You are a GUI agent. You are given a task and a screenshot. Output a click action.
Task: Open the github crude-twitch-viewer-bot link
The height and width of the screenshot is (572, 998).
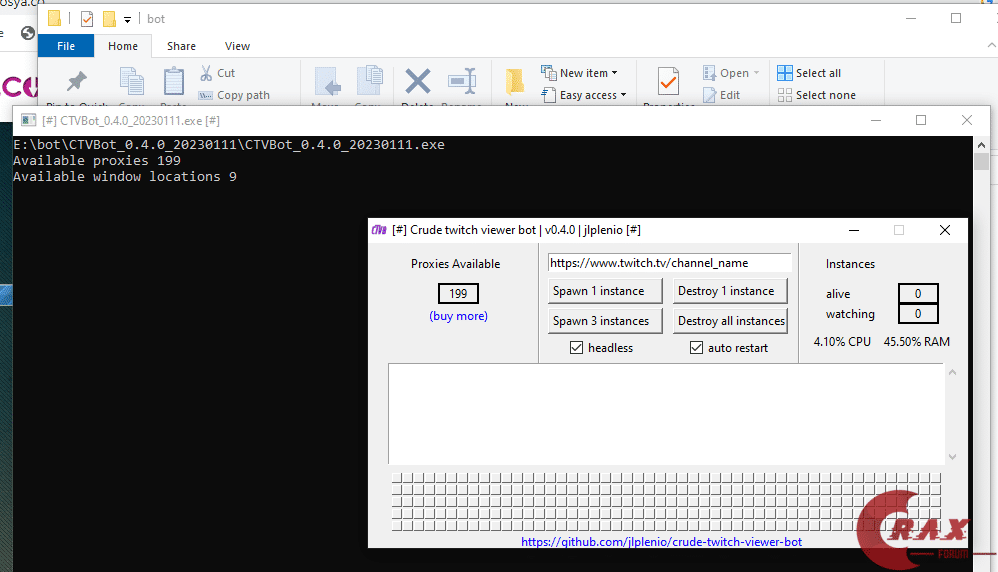coord(661,541)
